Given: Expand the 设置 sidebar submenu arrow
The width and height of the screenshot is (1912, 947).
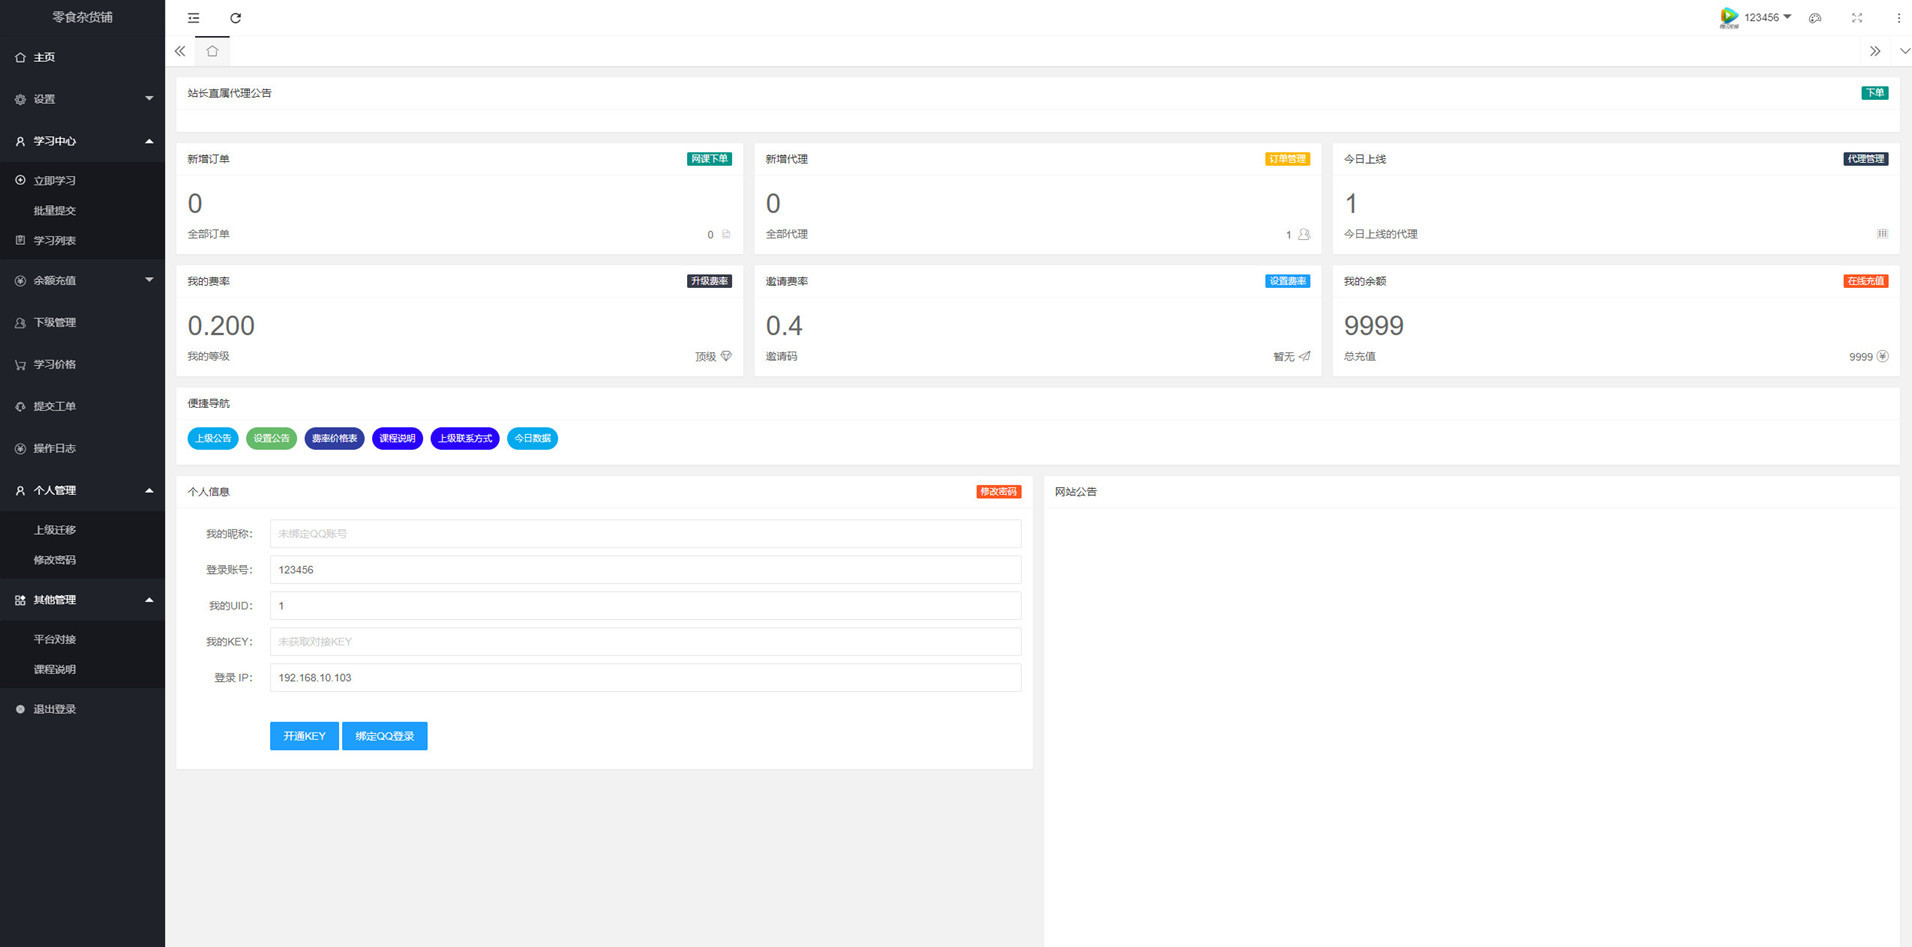Looking at the screenshot, I should pyautogui.click(x=149, y=98).
